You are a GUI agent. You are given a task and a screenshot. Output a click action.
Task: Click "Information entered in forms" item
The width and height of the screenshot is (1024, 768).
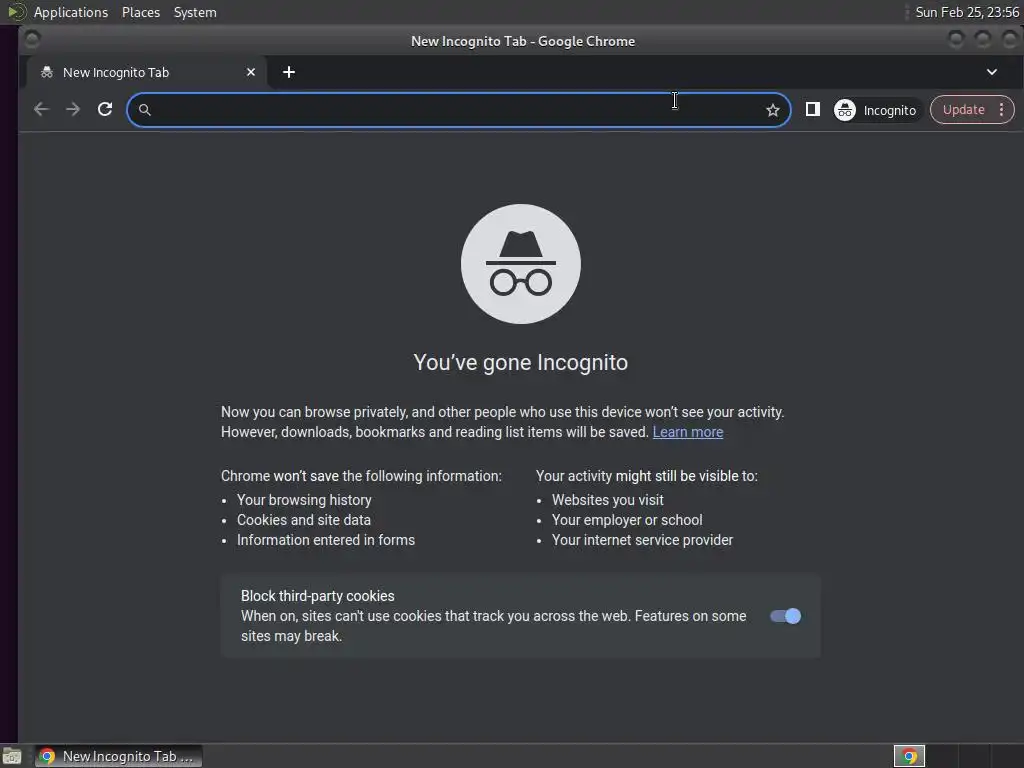click(x=326, y=540)
